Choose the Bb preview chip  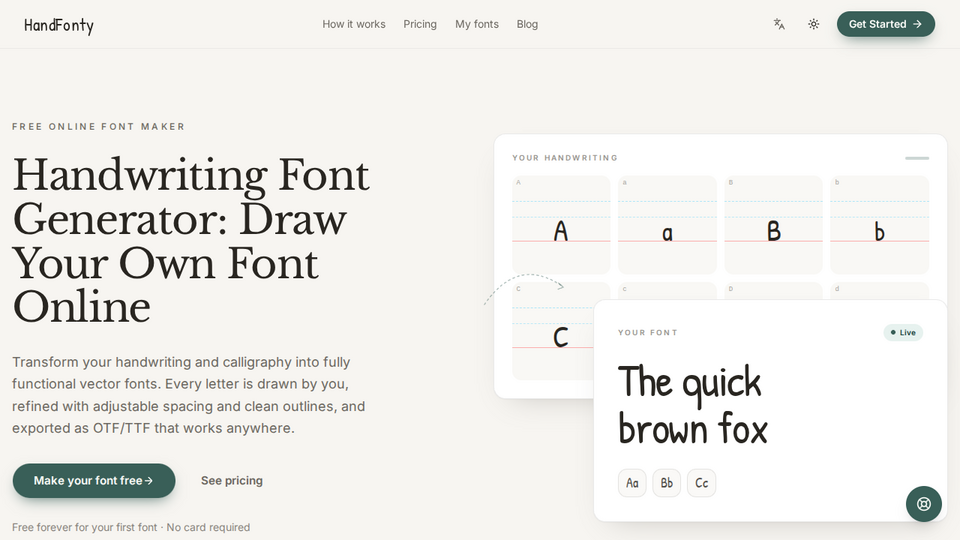(x=667, y=483)
